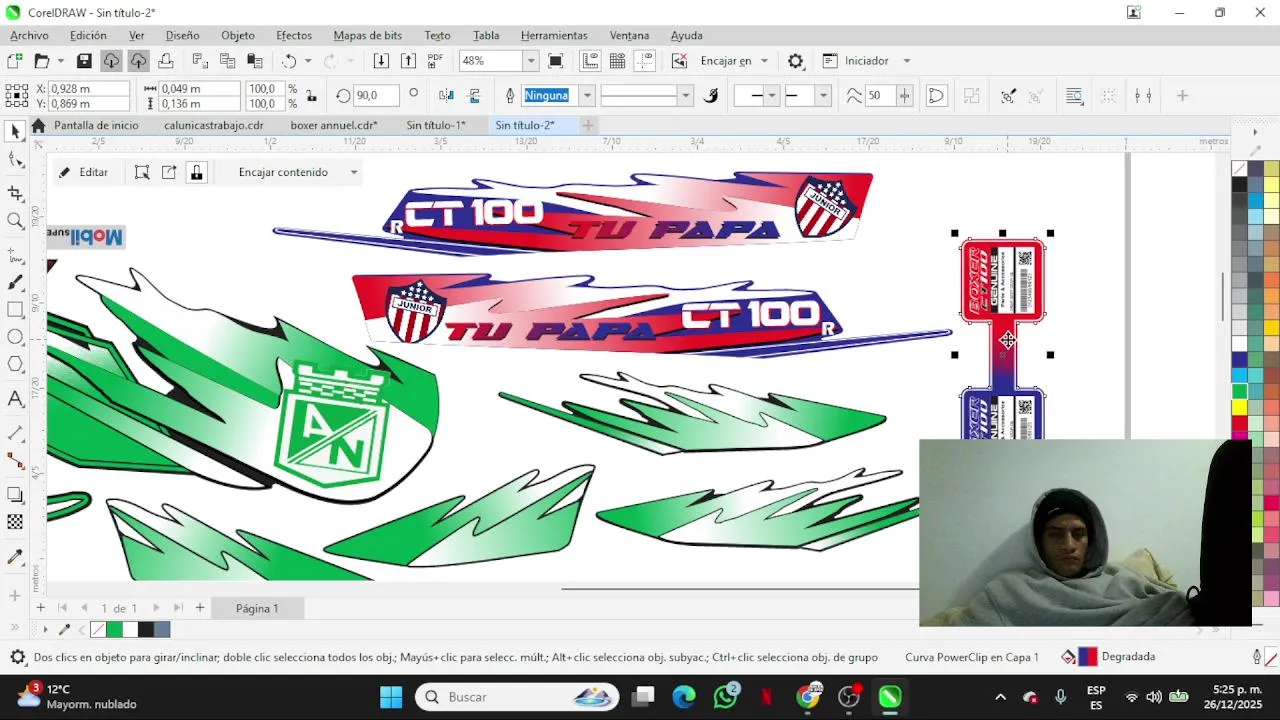The image size is (1280, 720).
Task: Select the Rectangle tool
Action: click(15, 310)
